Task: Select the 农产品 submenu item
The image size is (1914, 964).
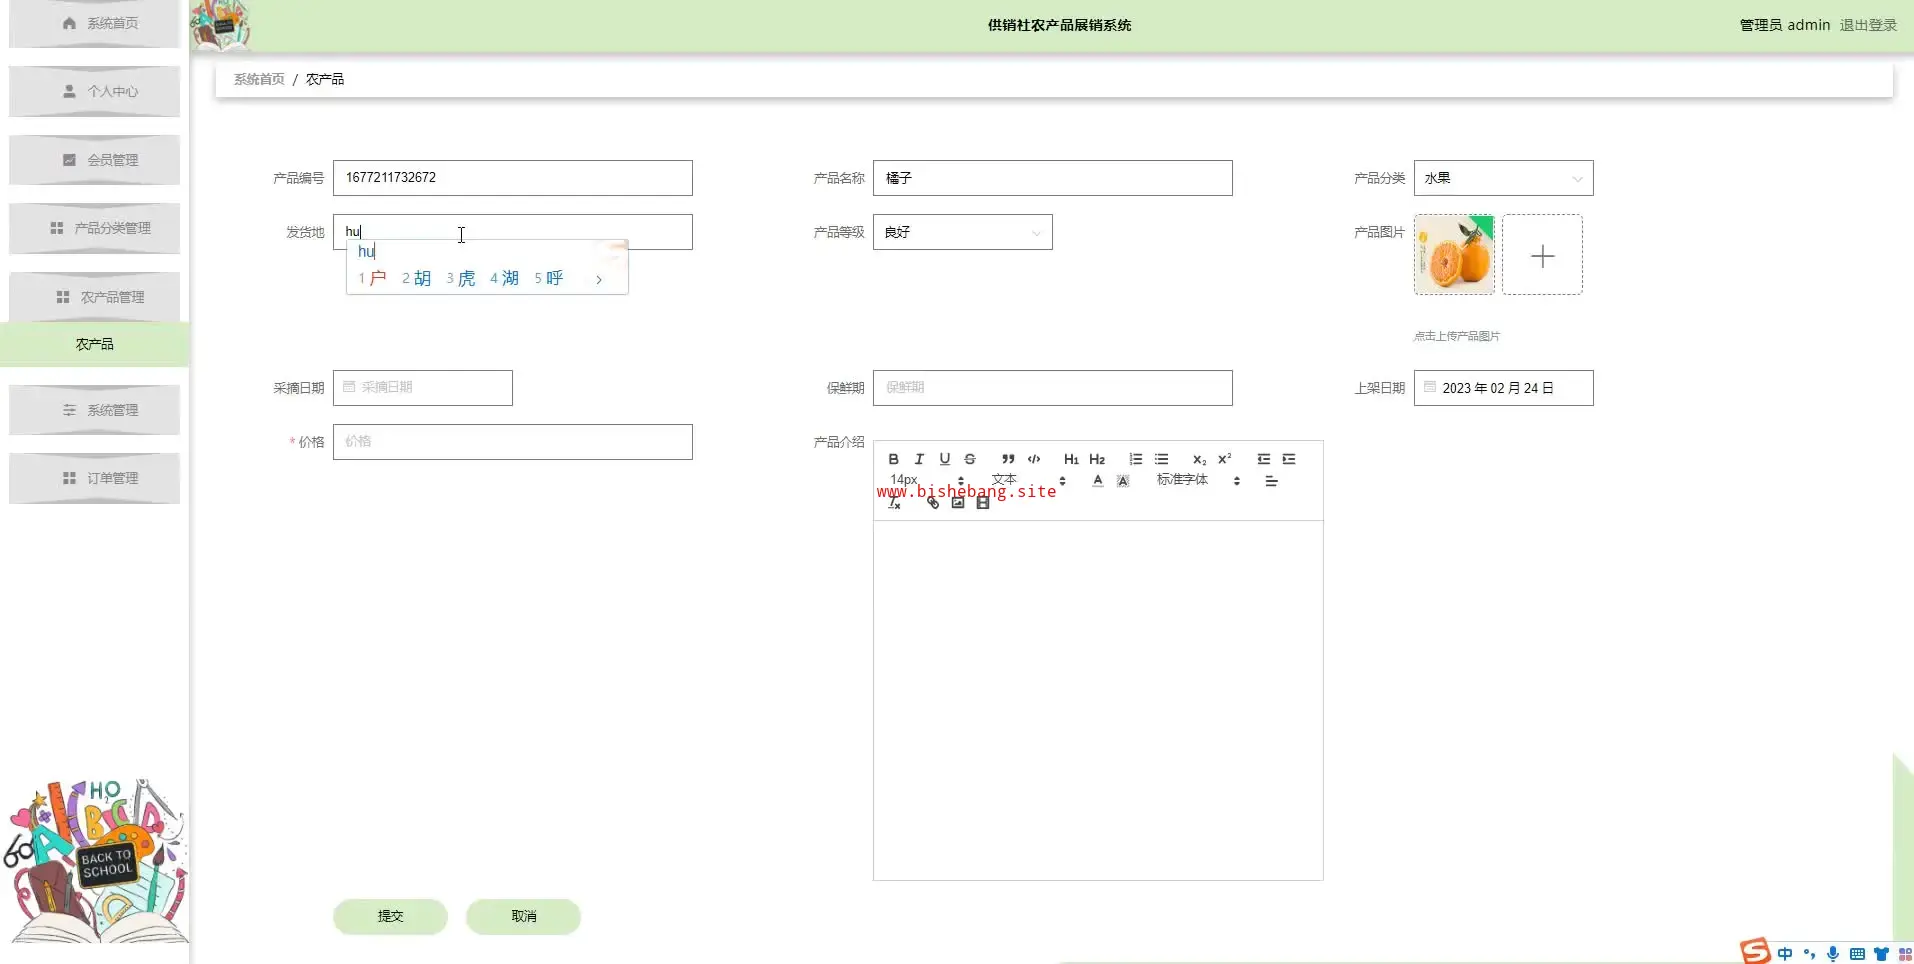Action: 95,344
